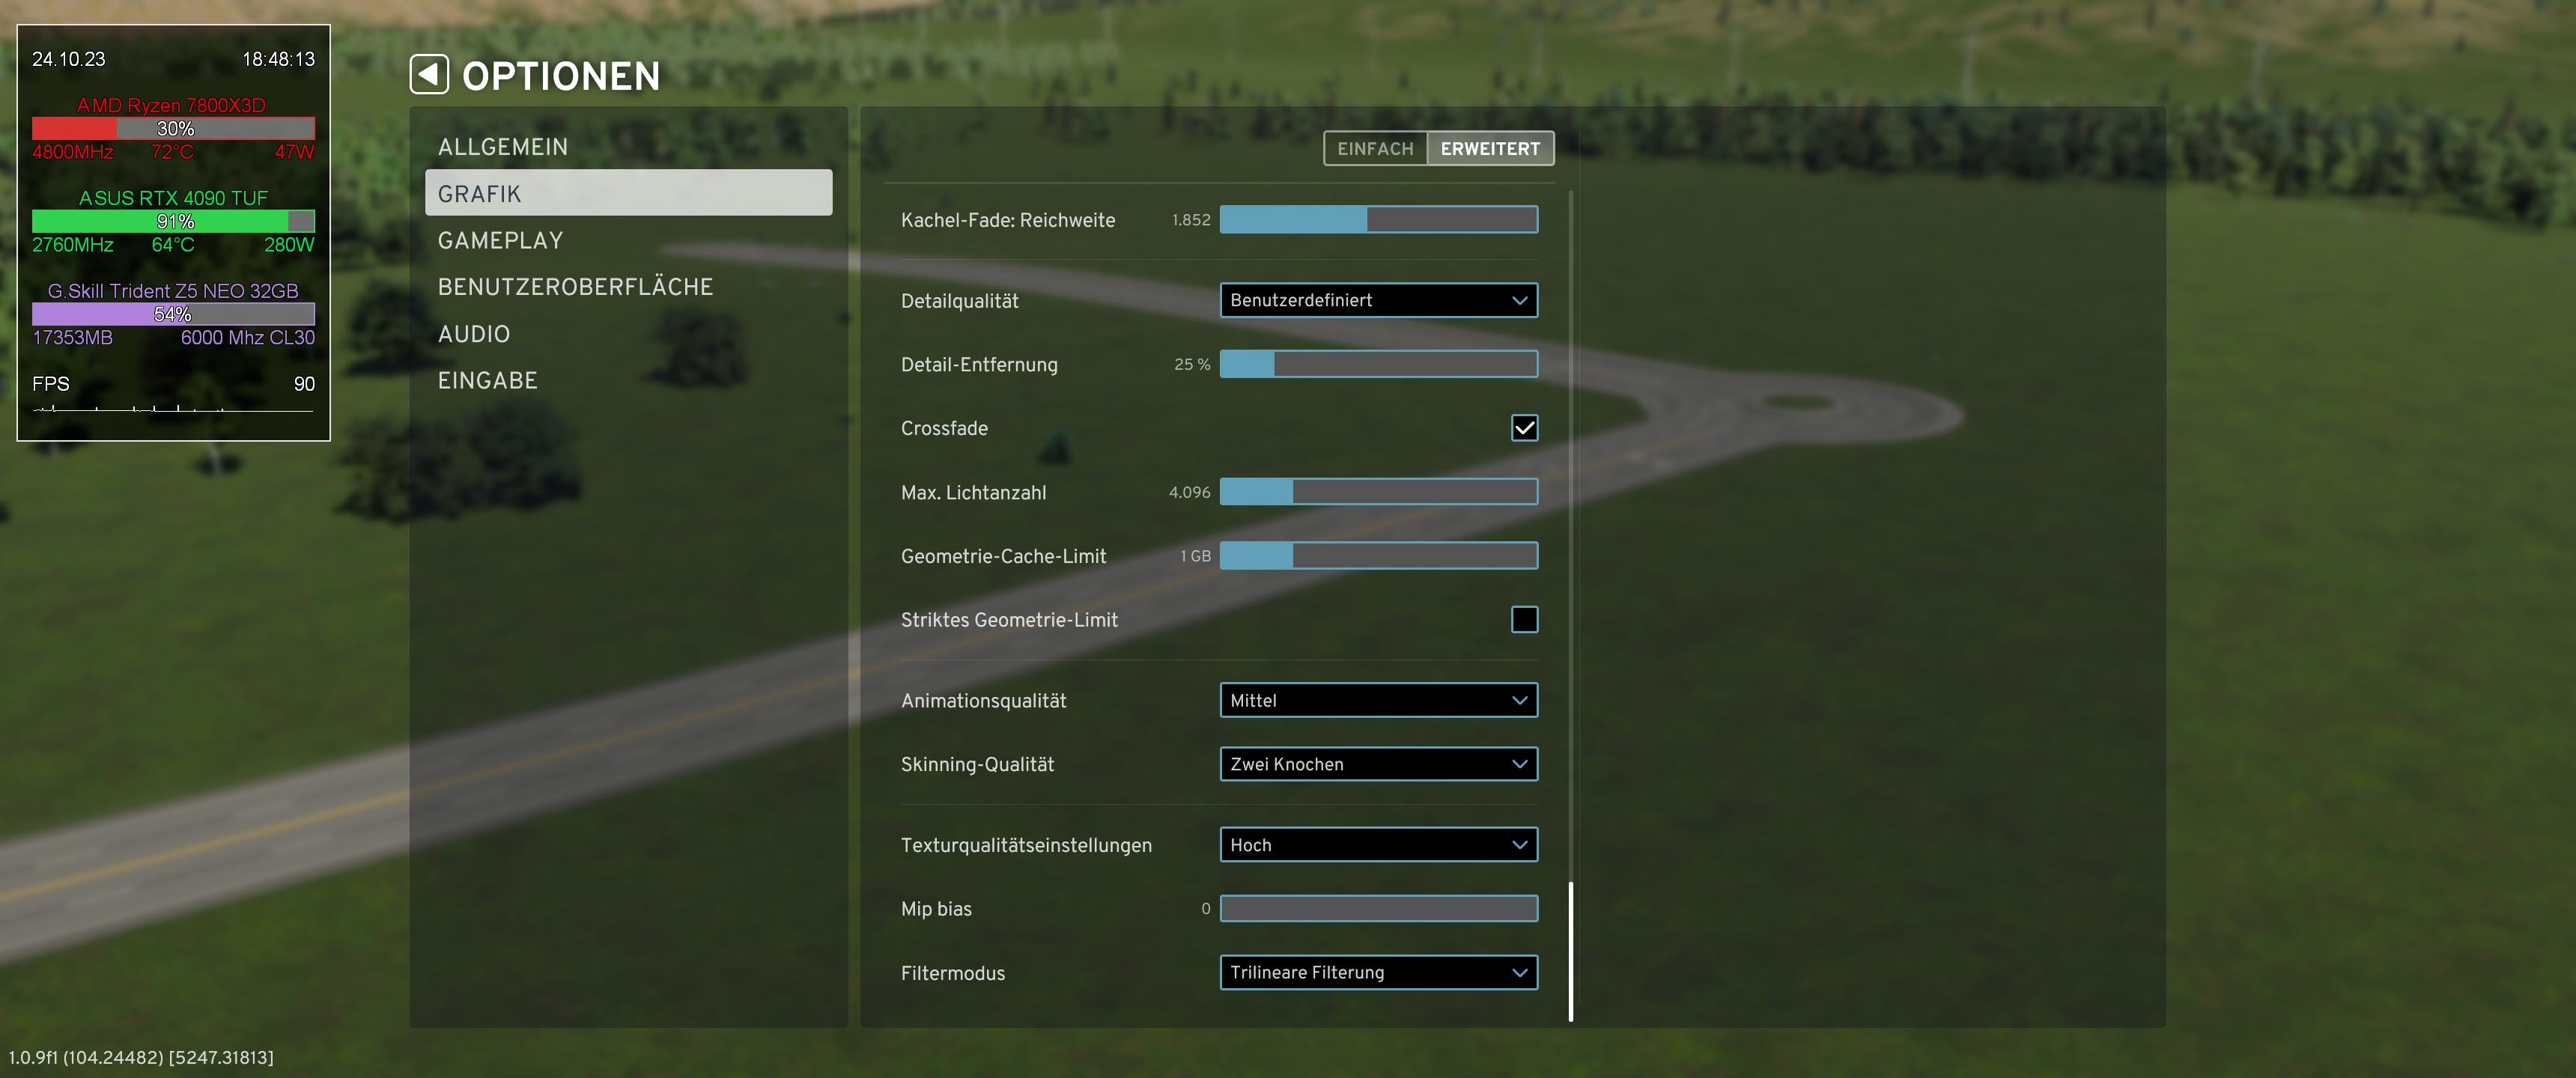
Task: Open the Skinning-Qualität dropdown
Action: point(1379,764)
